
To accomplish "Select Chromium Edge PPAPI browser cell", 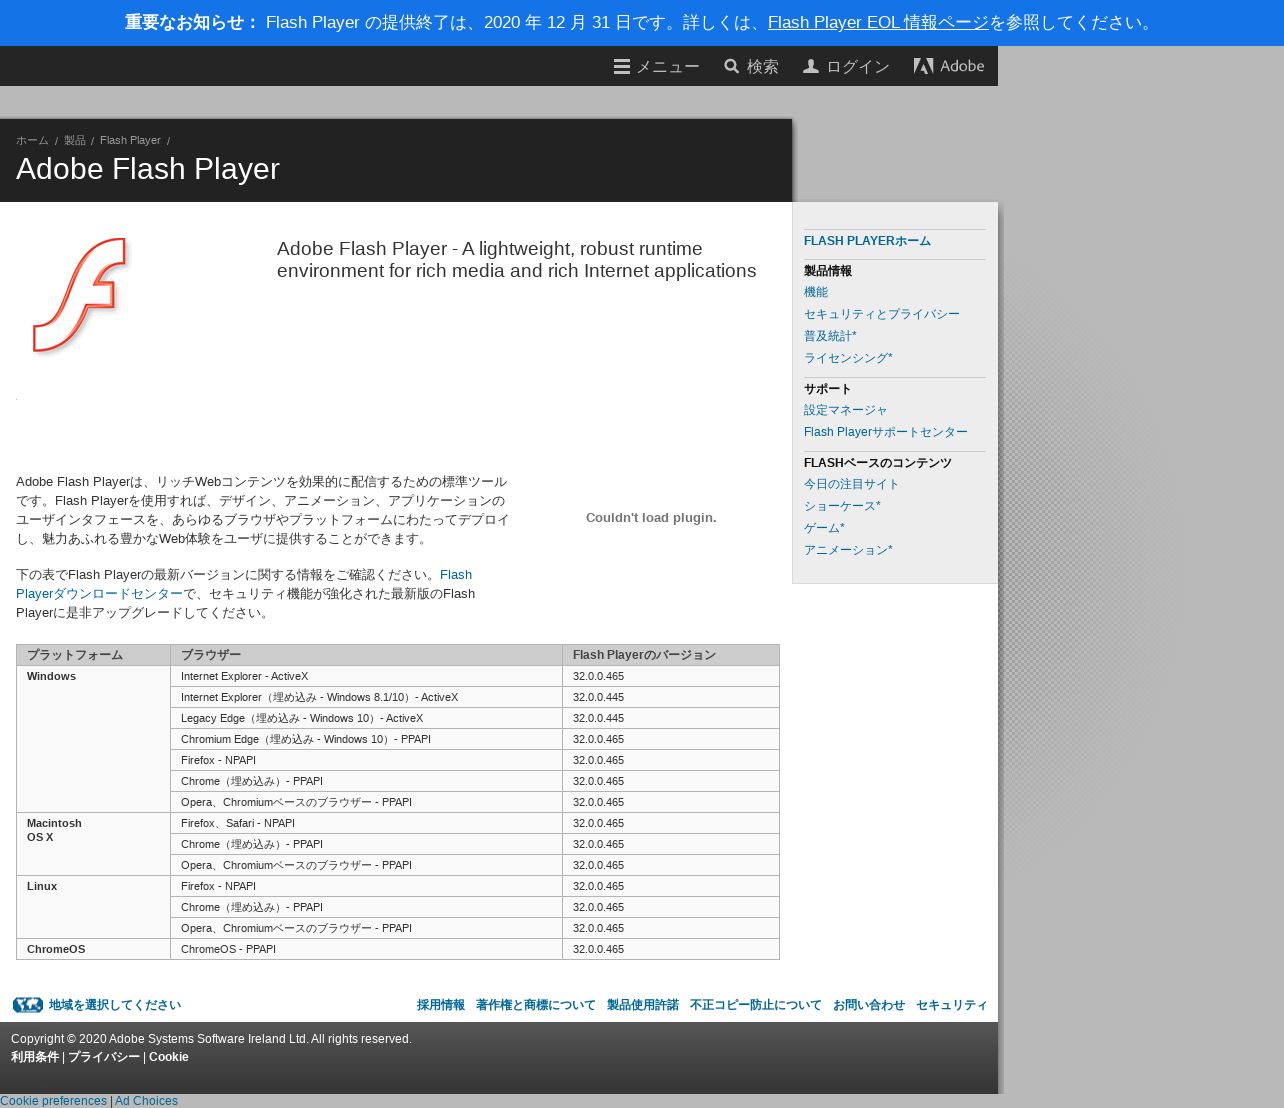I will coord(367,739).
